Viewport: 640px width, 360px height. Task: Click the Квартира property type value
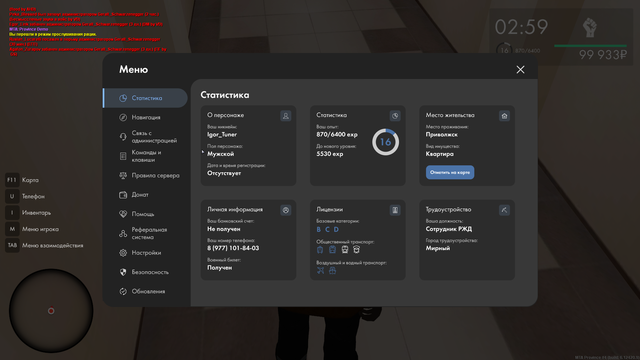click(440, 154)
